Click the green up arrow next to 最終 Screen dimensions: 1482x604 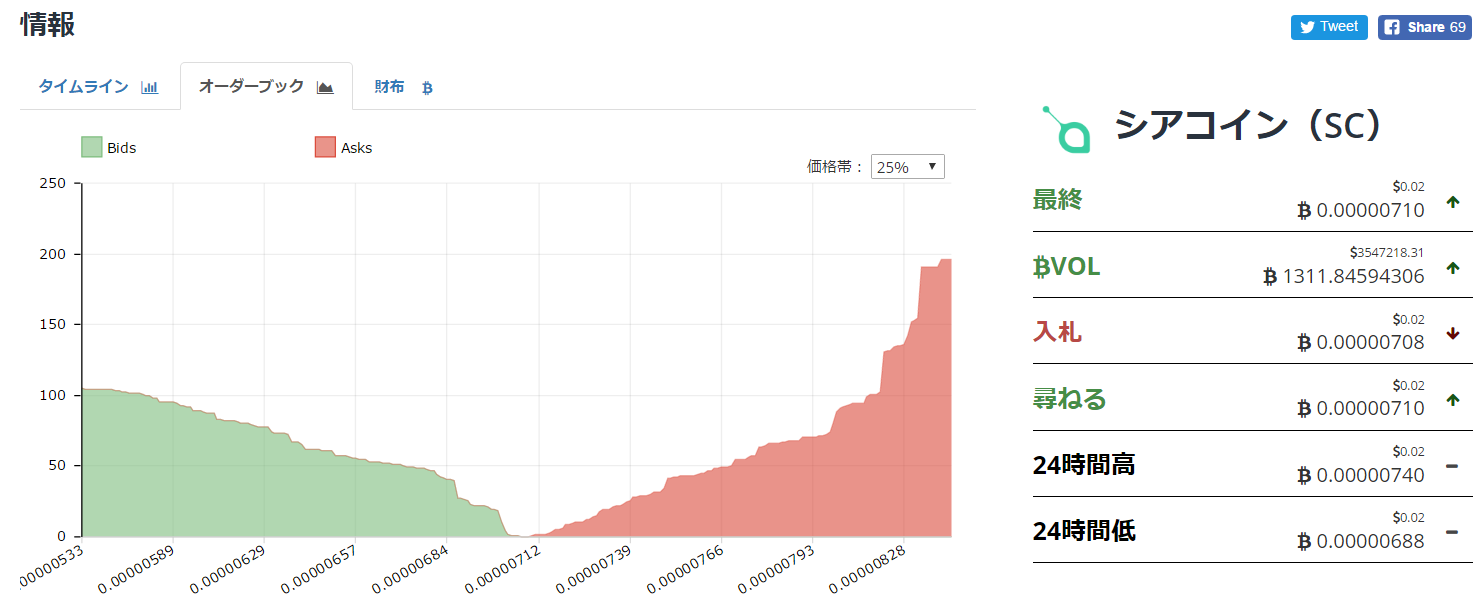(x=1452, y=202)
